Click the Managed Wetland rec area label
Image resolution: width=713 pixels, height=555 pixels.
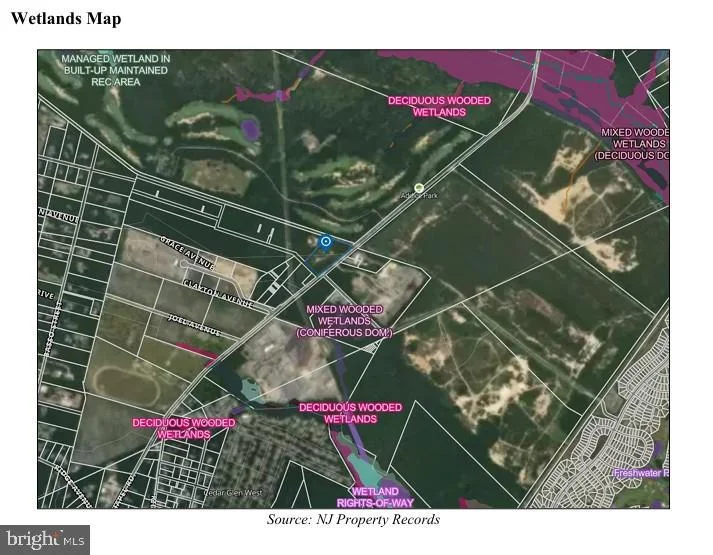point(115,70)
